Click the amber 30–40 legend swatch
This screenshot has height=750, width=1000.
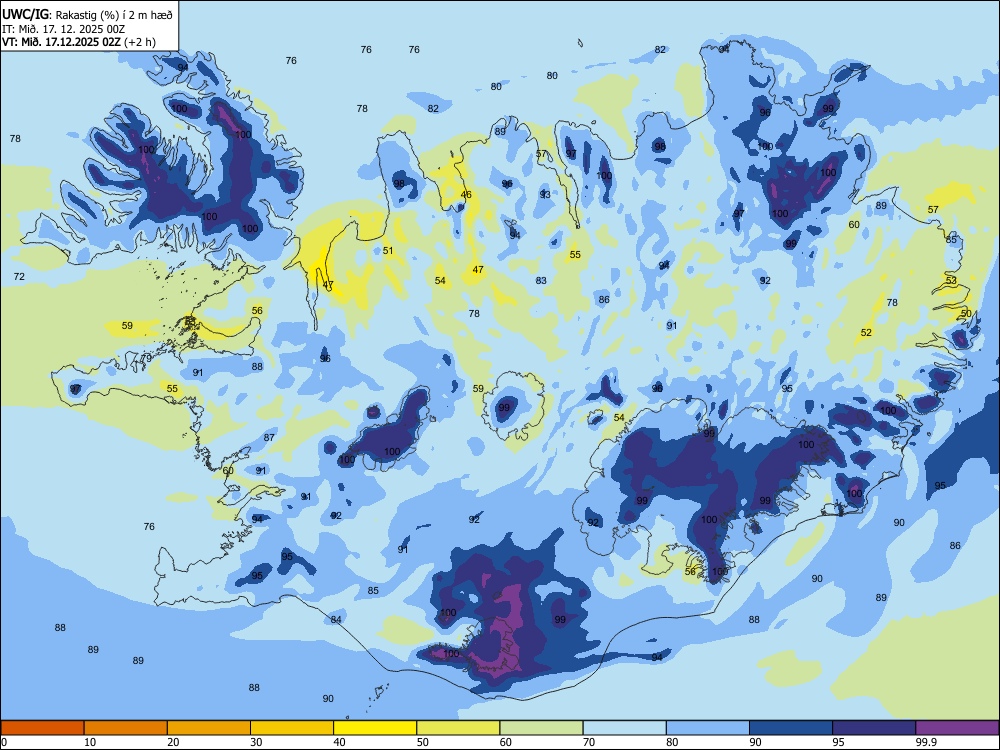[292, 728]
